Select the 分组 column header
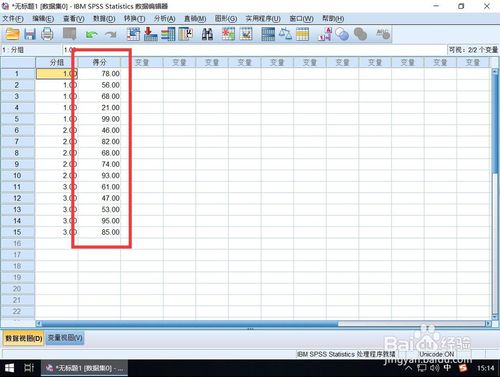This screenshot has width=500, height=377. click(x=57, y=62)
